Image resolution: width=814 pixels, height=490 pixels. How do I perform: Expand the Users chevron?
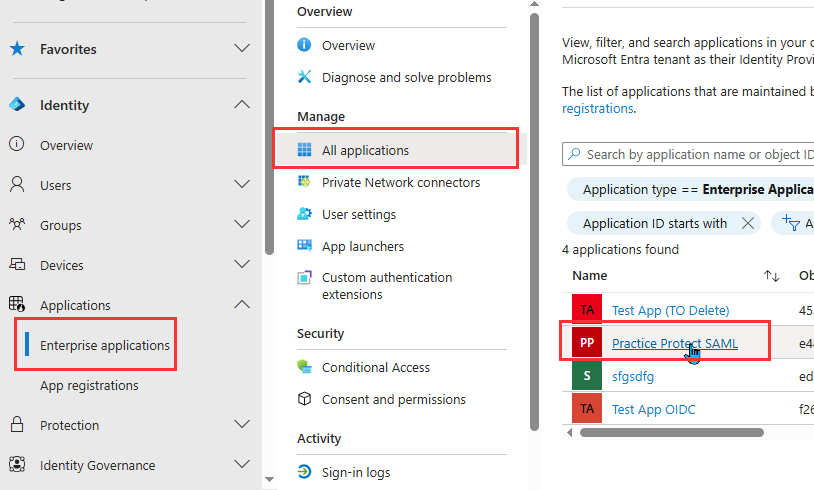tap(242, 184)
